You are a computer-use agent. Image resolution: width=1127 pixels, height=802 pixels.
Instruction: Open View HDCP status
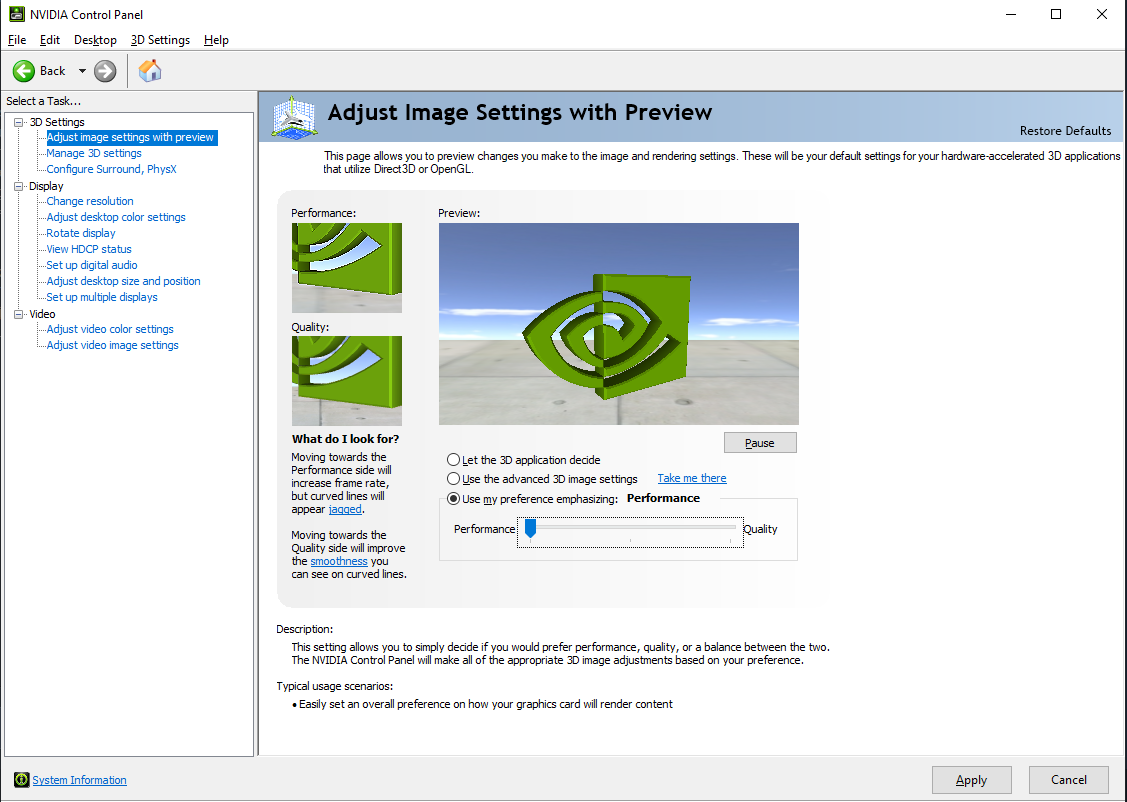pyautogui.click(x=89, y=249)
